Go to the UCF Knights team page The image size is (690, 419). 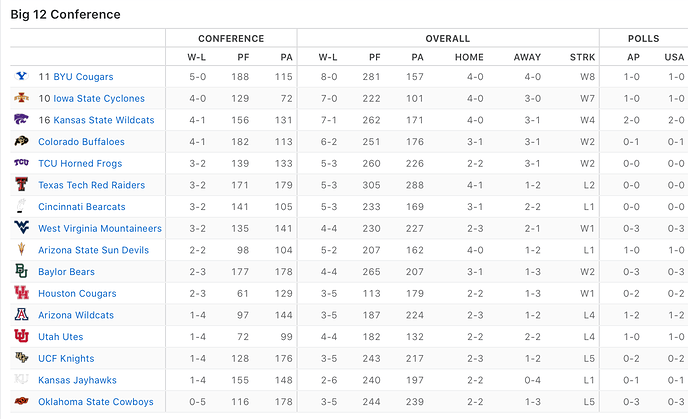tap(66, 359)
